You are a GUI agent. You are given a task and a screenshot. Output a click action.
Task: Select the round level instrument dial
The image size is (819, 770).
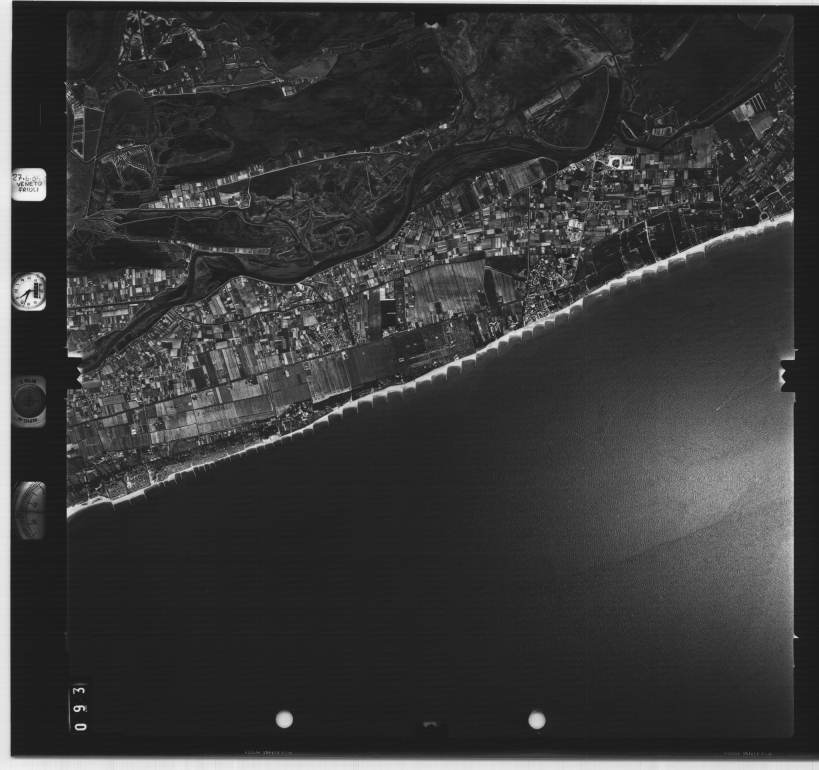[29, 401]
